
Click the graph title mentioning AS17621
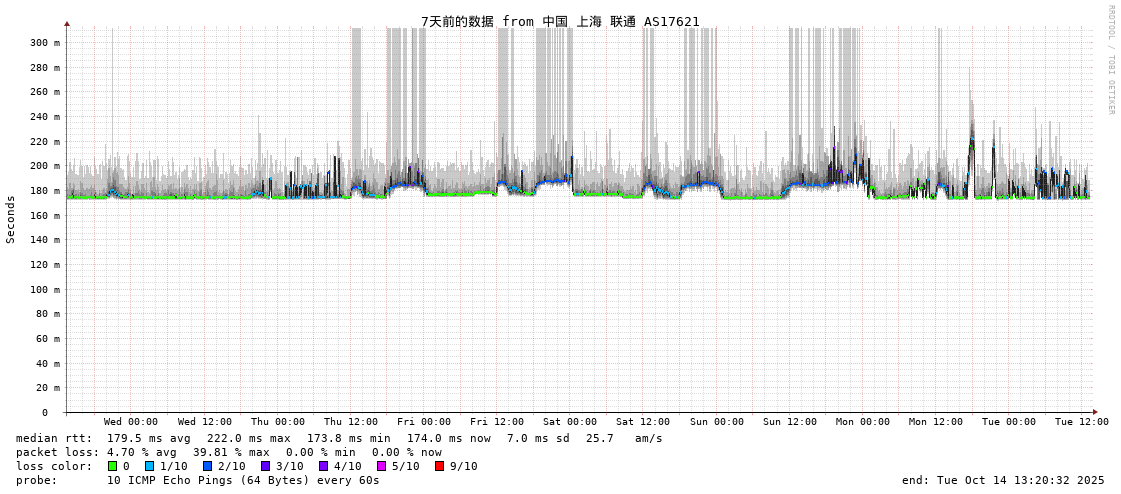(x=560, y=21)
